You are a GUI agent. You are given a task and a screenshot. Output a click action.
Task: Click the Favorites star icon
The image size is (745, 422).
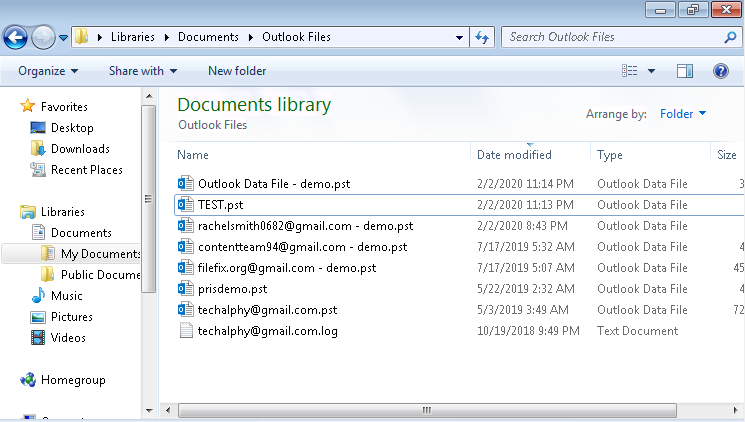tap(28, 106)
